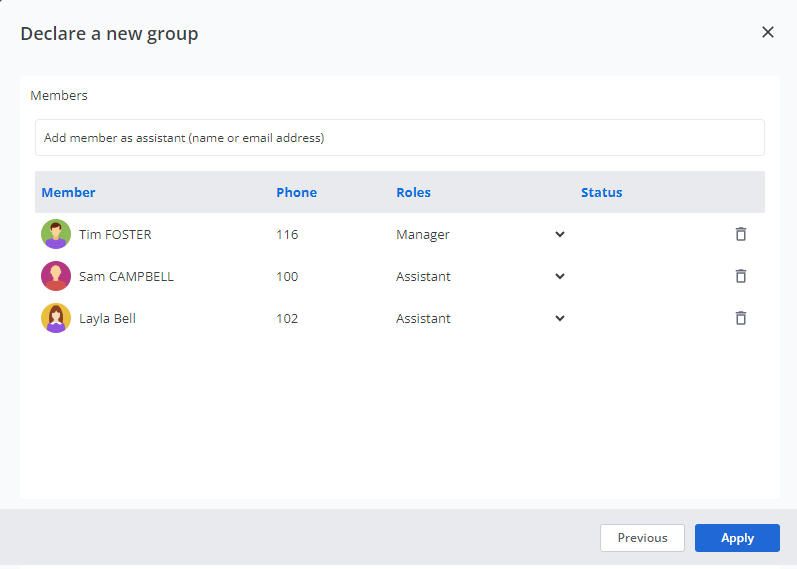Viewport: 797px width, 569px height.
Task: Click the Roles column header
Action: coord(413,192)
